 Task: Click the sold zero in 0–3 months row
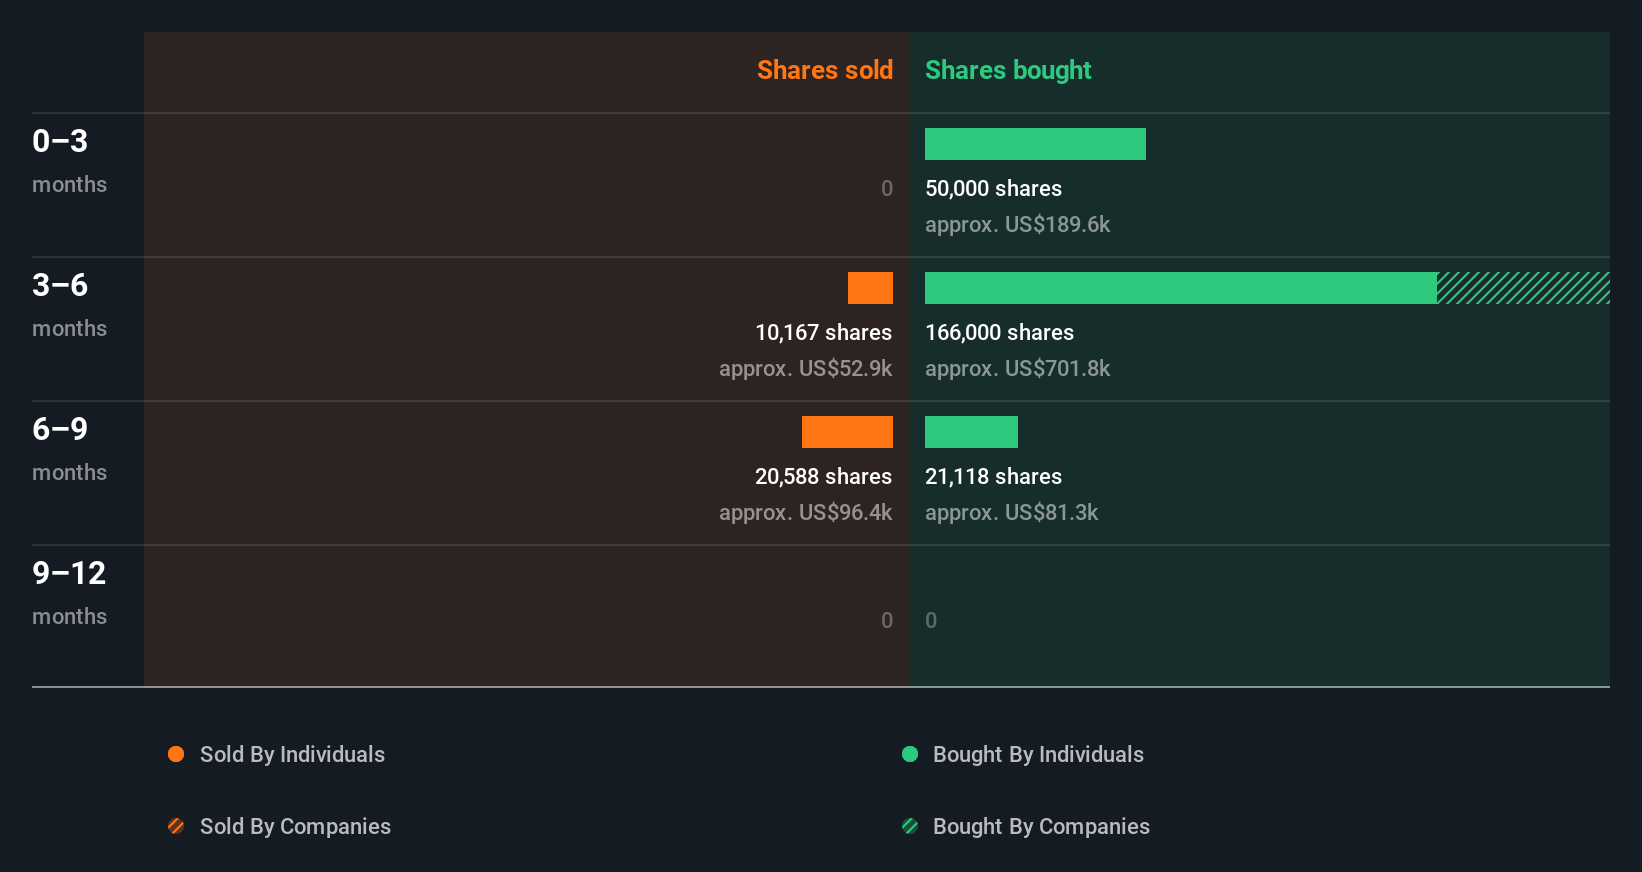pyautogui.click(x=887, y=188)
